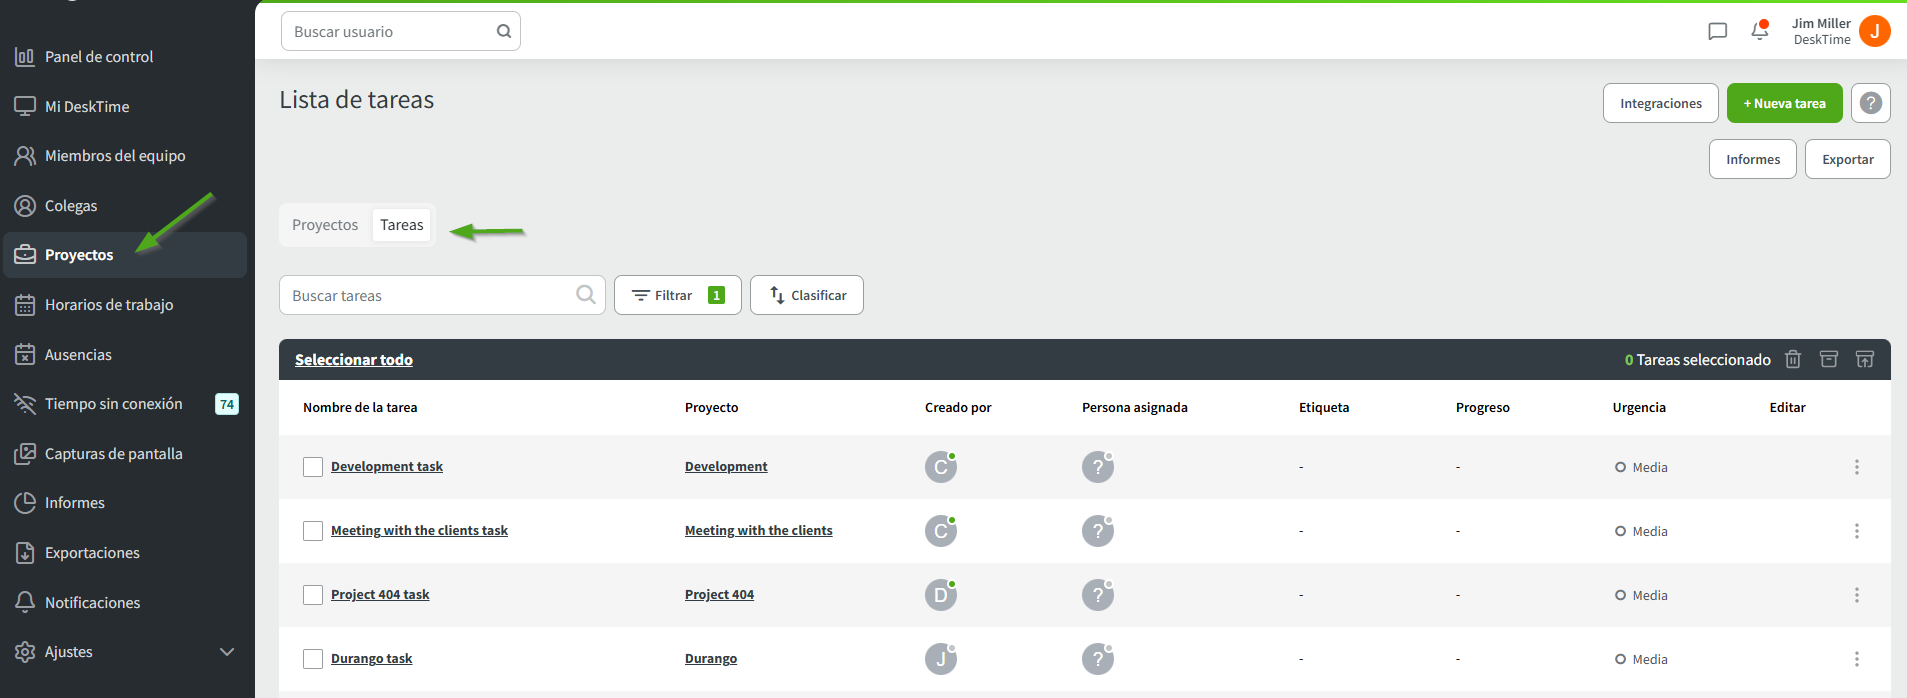1907x698 pixels.
Task: Open Capturas de pantalla in sidebar
Action: (113, 454)
